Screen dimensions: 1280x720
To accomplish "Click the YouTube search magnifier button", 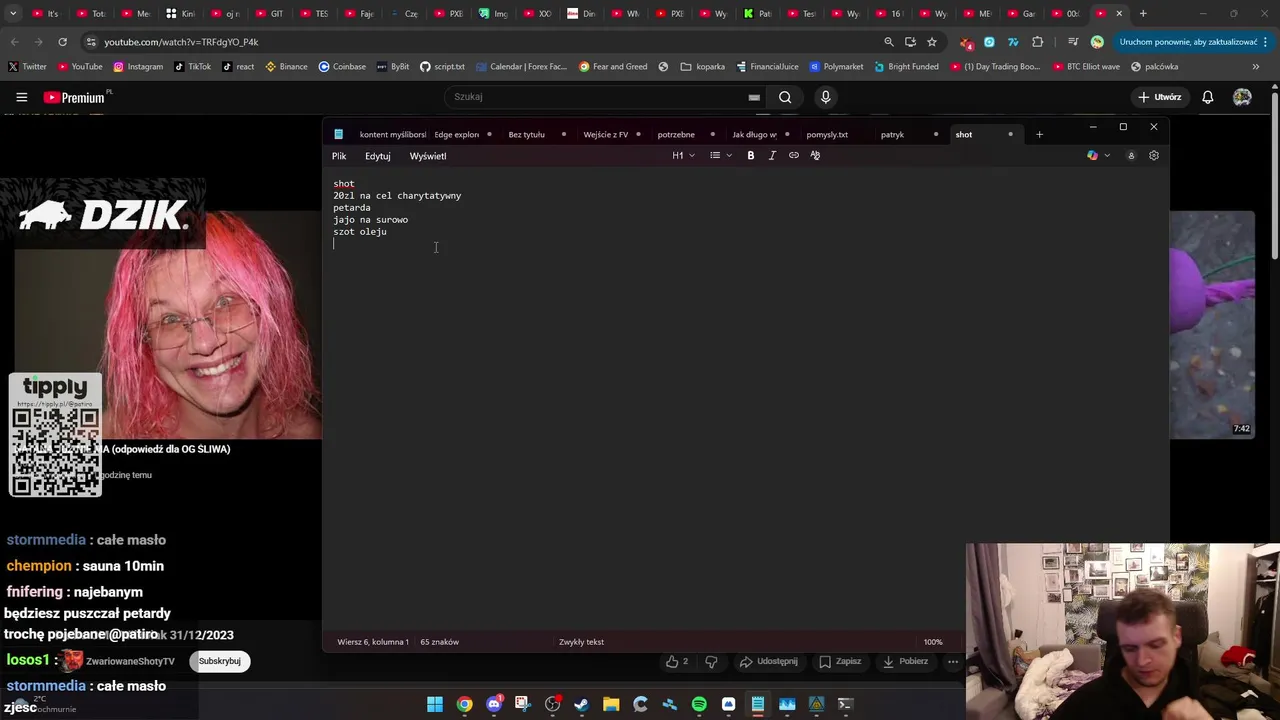I will 785,97.
